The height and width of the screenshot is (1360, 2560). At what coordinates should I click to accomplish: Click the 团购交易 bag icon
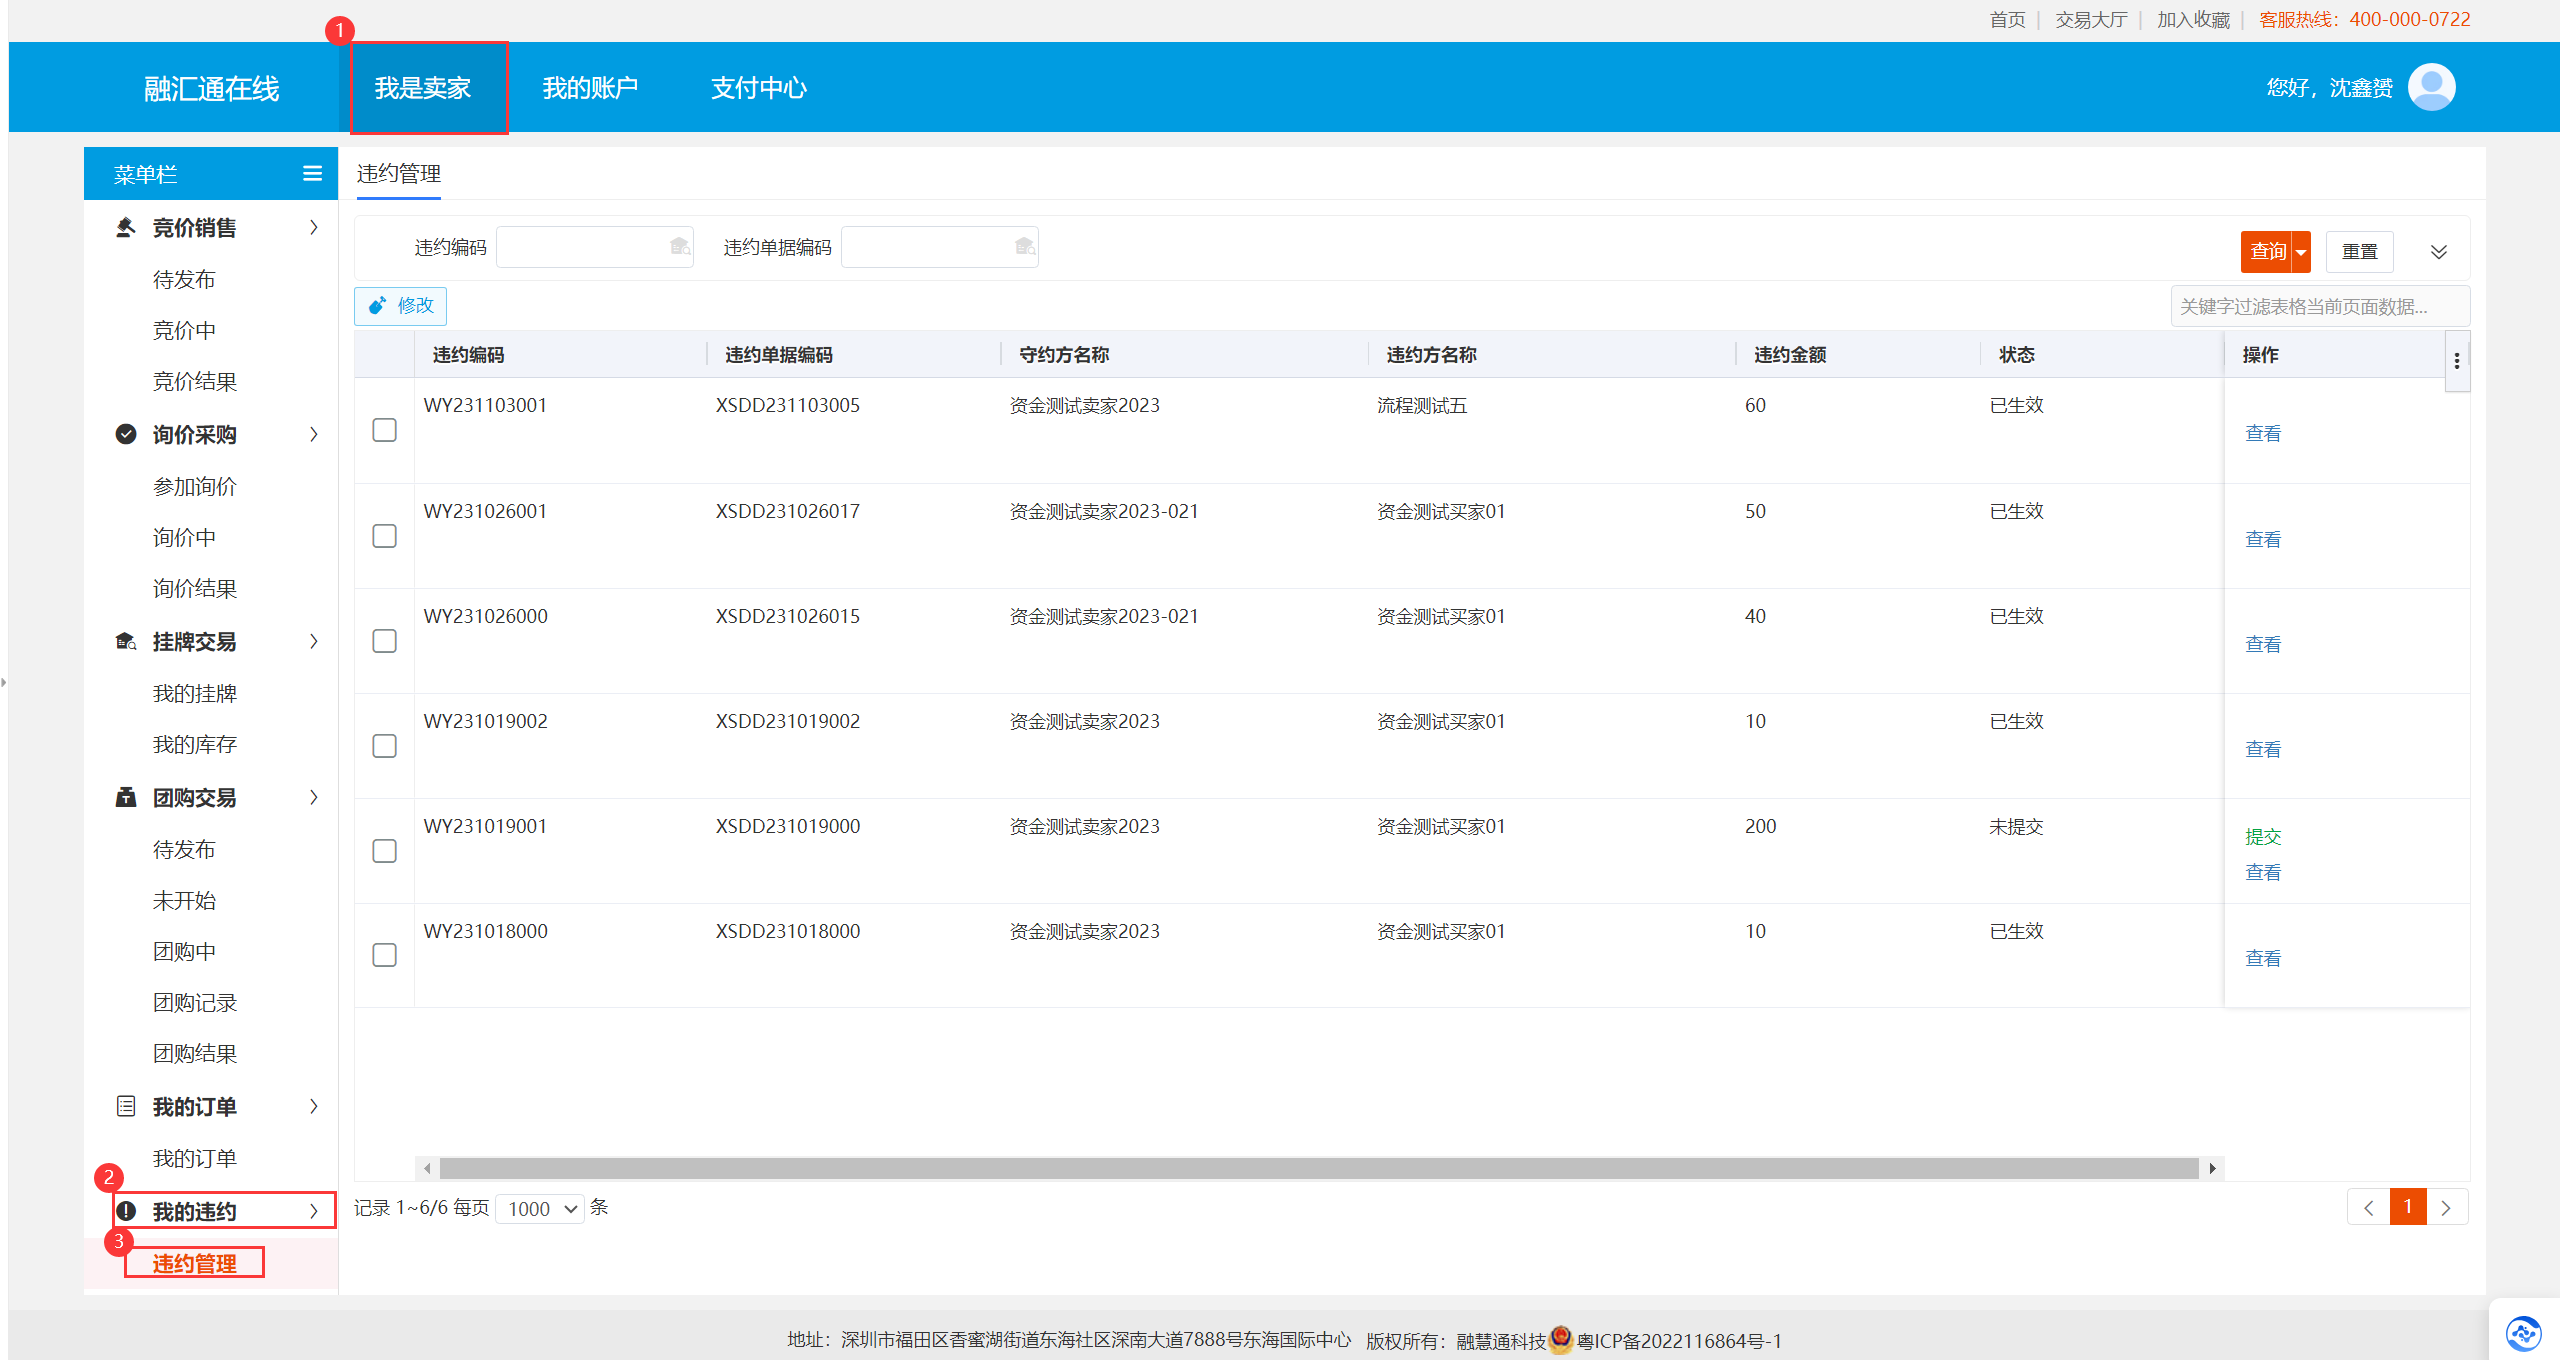tap(126, 797)
